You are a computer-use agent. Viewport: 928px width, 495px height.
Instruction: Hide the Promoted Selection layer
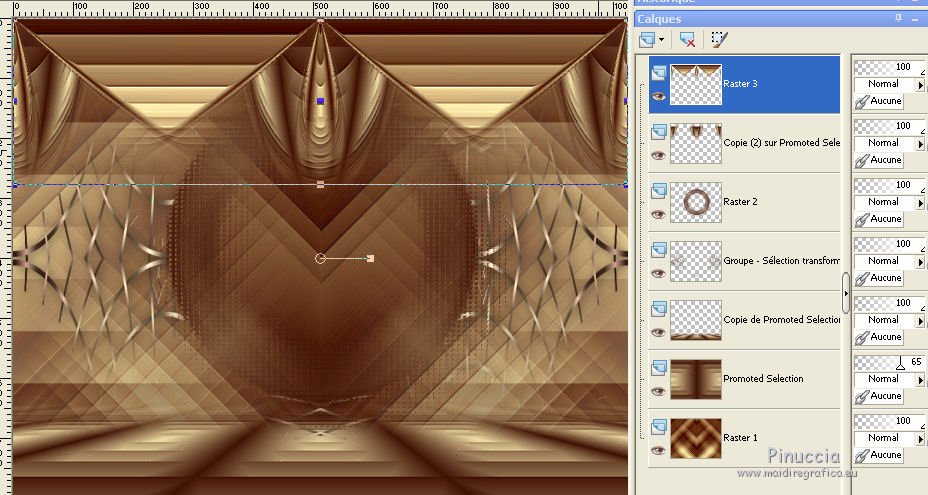[657, 391]
